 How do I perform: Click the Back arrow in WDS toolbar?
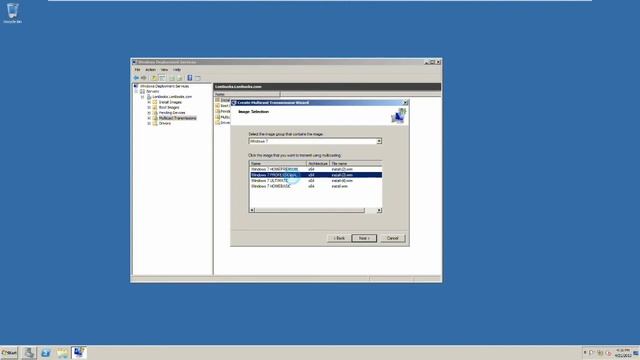136,78
